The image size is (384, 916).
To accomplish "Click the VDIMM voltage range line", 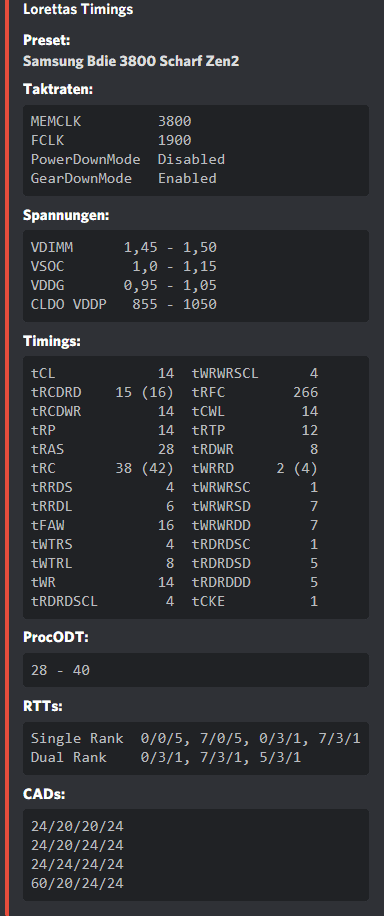I will [x=123, y=248].
